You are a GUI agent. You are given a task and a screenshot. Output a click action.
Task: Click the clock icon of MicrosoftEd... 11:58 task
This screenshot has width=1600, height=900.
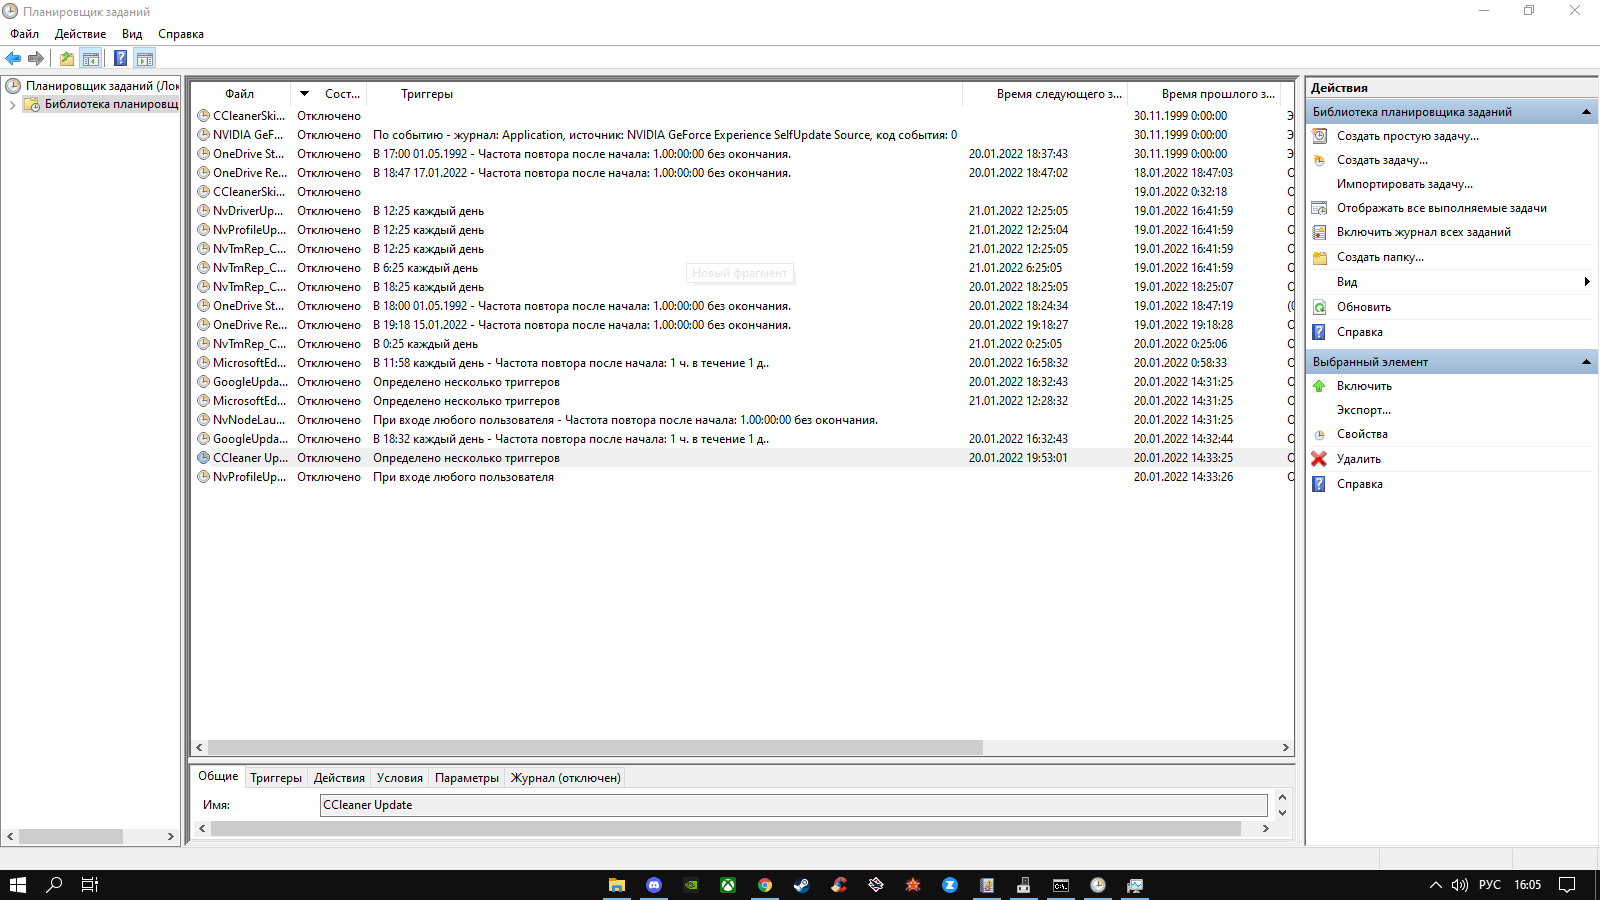tap(203, 363)
